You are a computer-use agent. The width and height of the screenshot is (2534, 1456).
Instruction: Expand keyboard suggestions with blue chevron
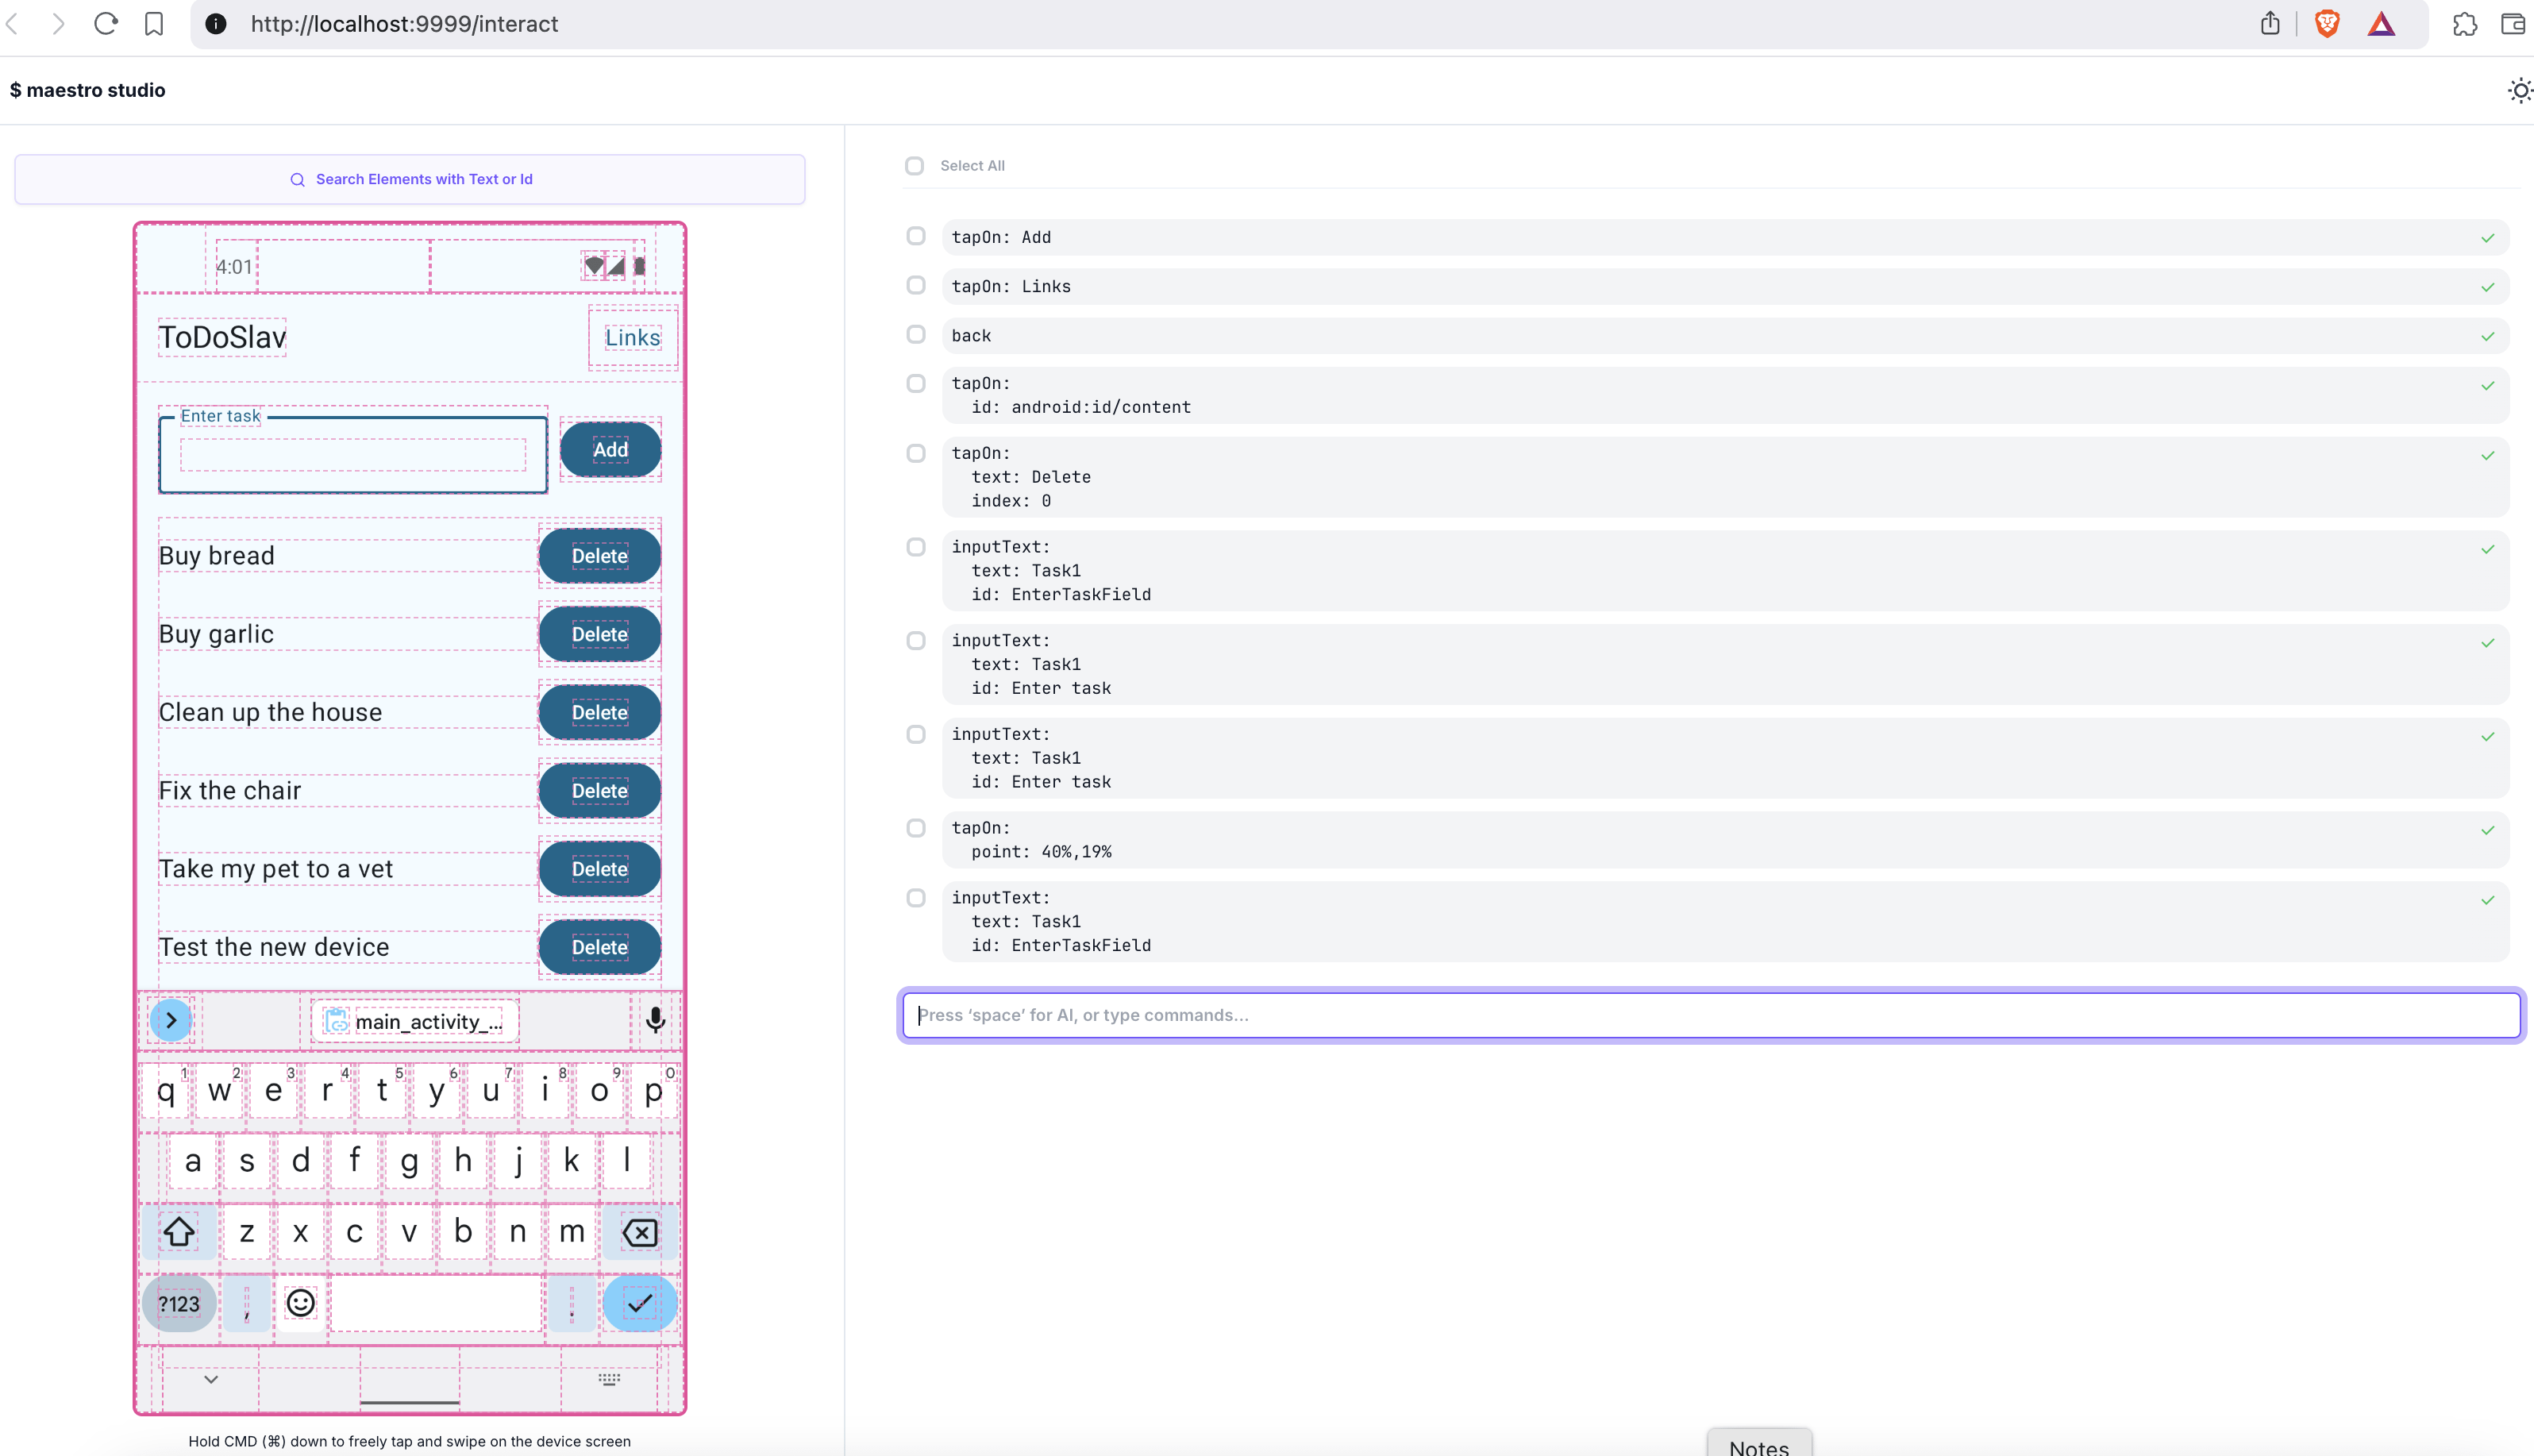pos(171,1020)
